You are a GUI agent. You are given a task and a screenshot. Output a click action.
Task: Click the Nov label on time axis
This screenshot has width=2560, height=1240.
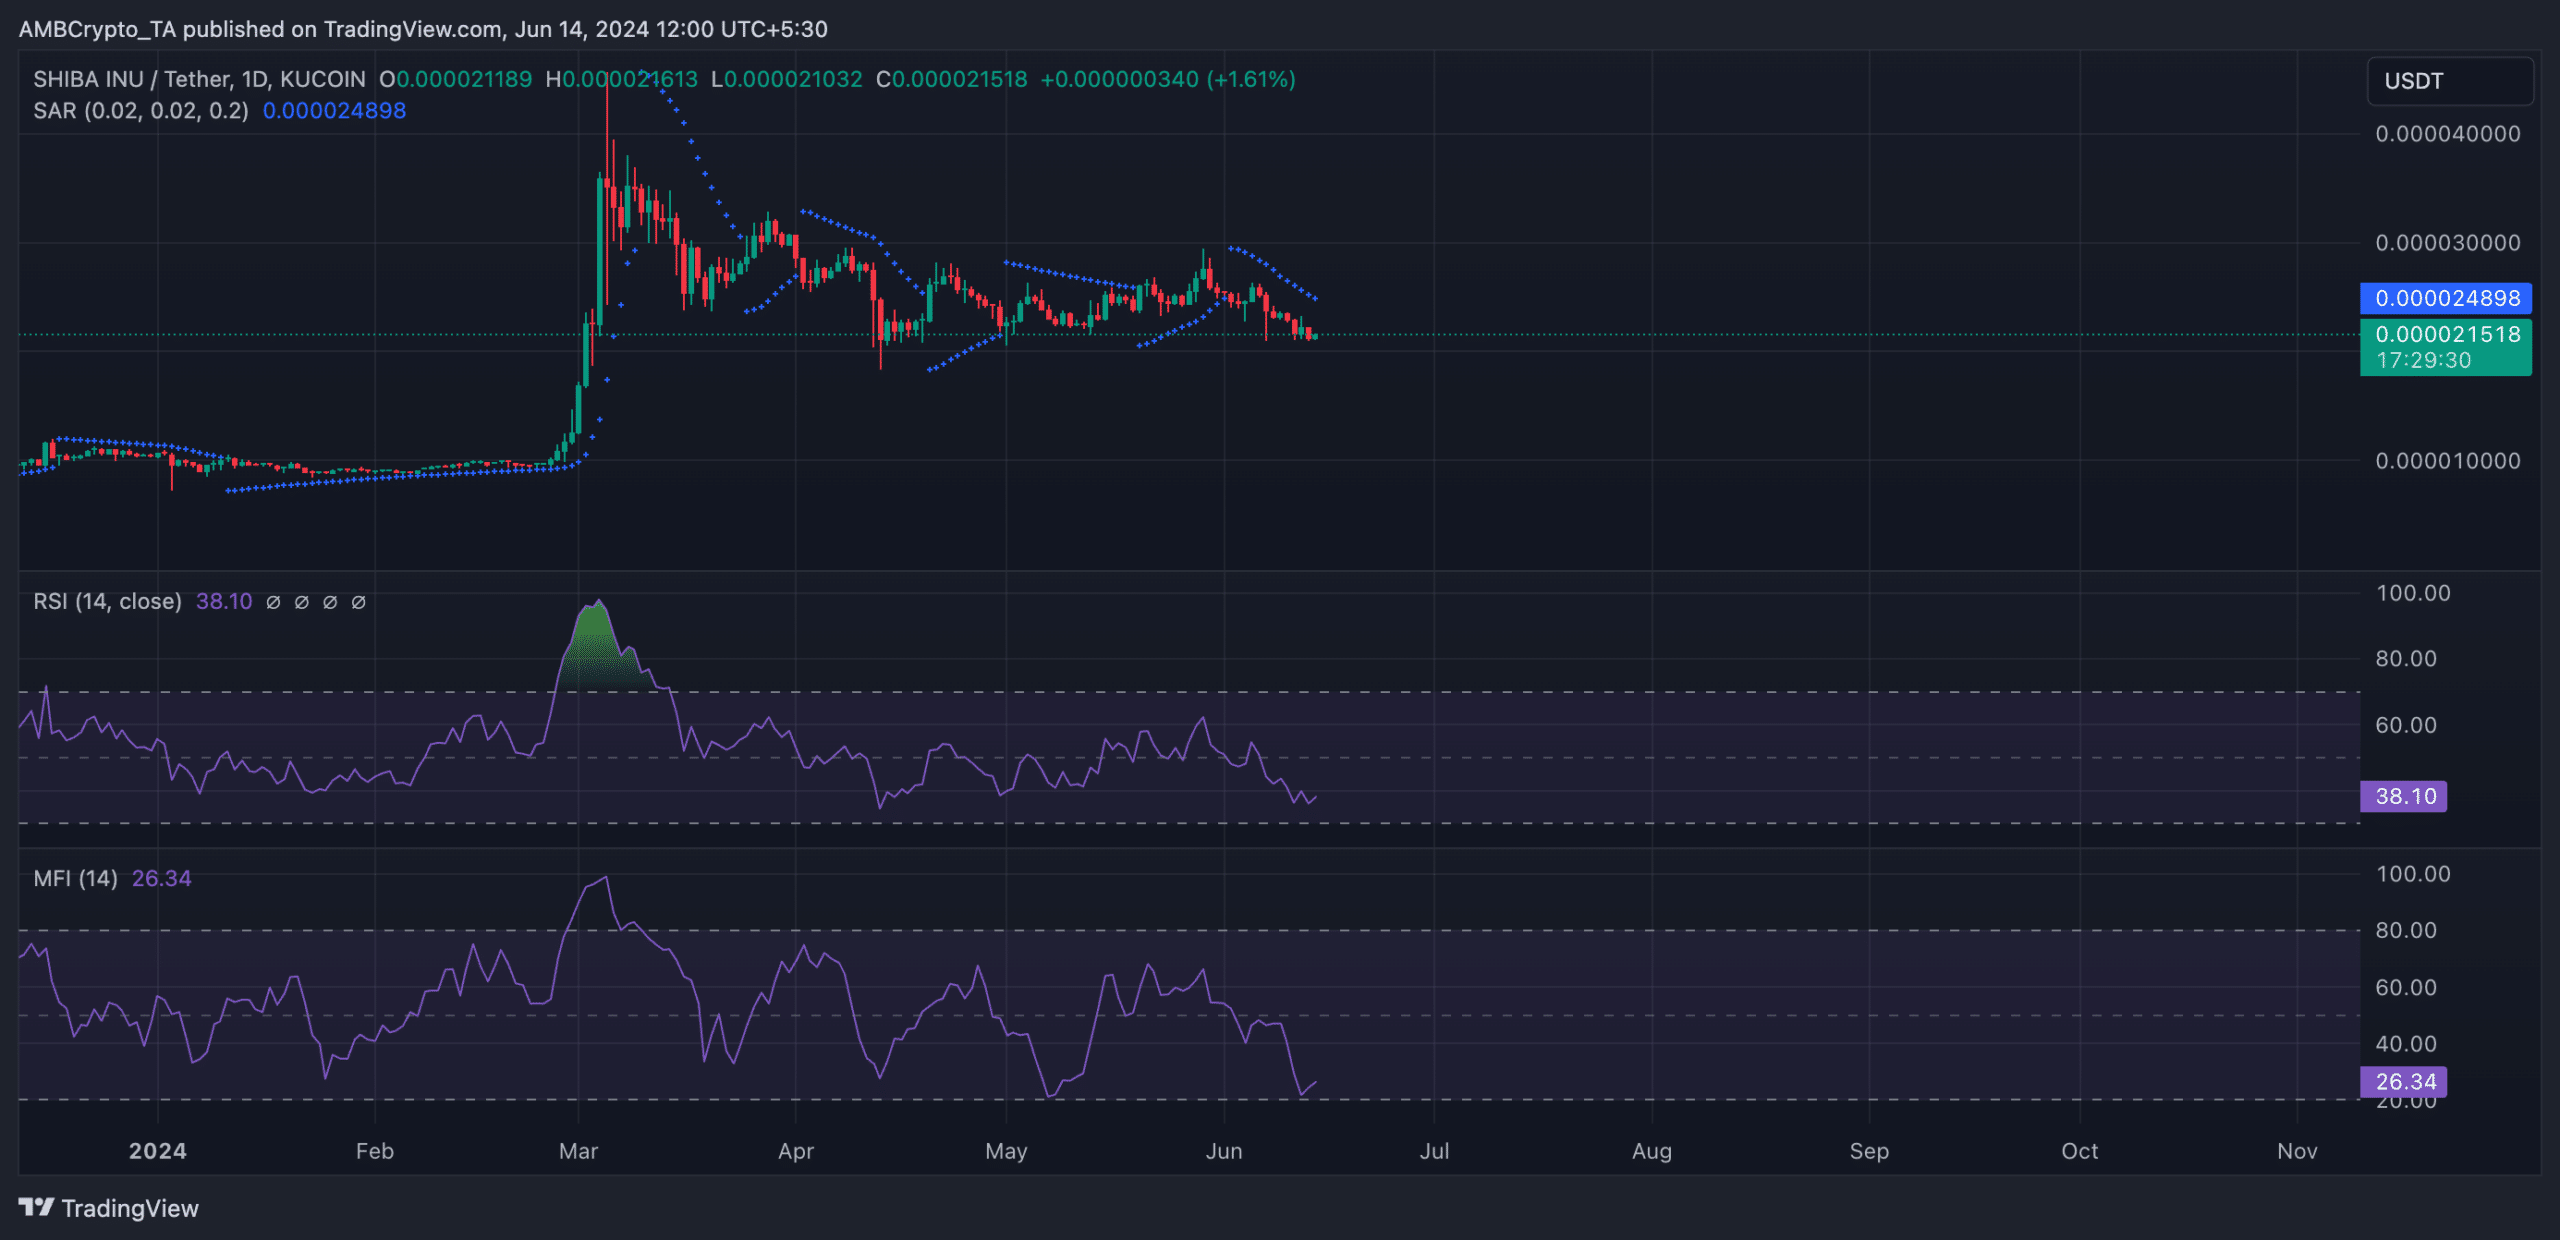click(2296, 1151)
